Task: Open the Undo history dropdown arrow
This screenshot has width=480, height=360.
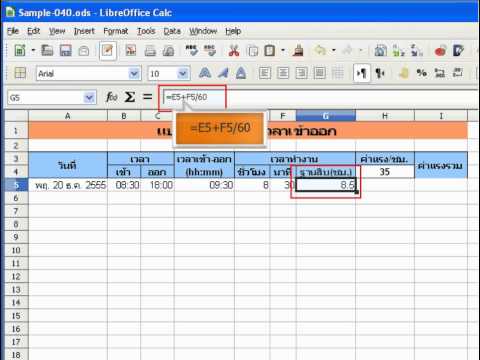Action: click(334, 51)
